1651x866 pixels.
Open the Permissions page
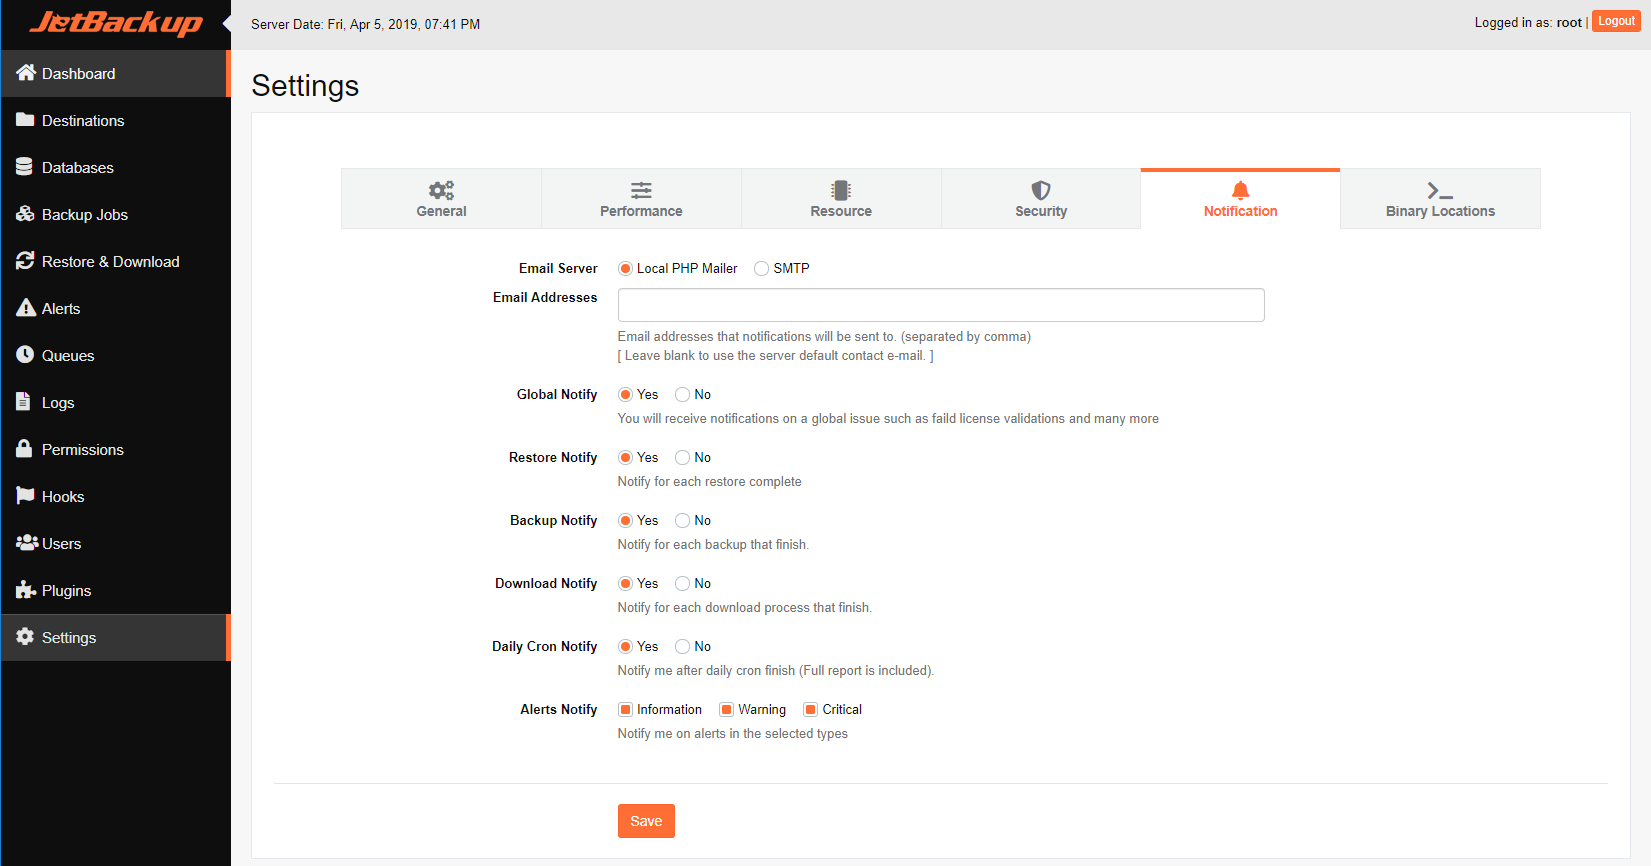pyautogui.click(x=115, y=449)
